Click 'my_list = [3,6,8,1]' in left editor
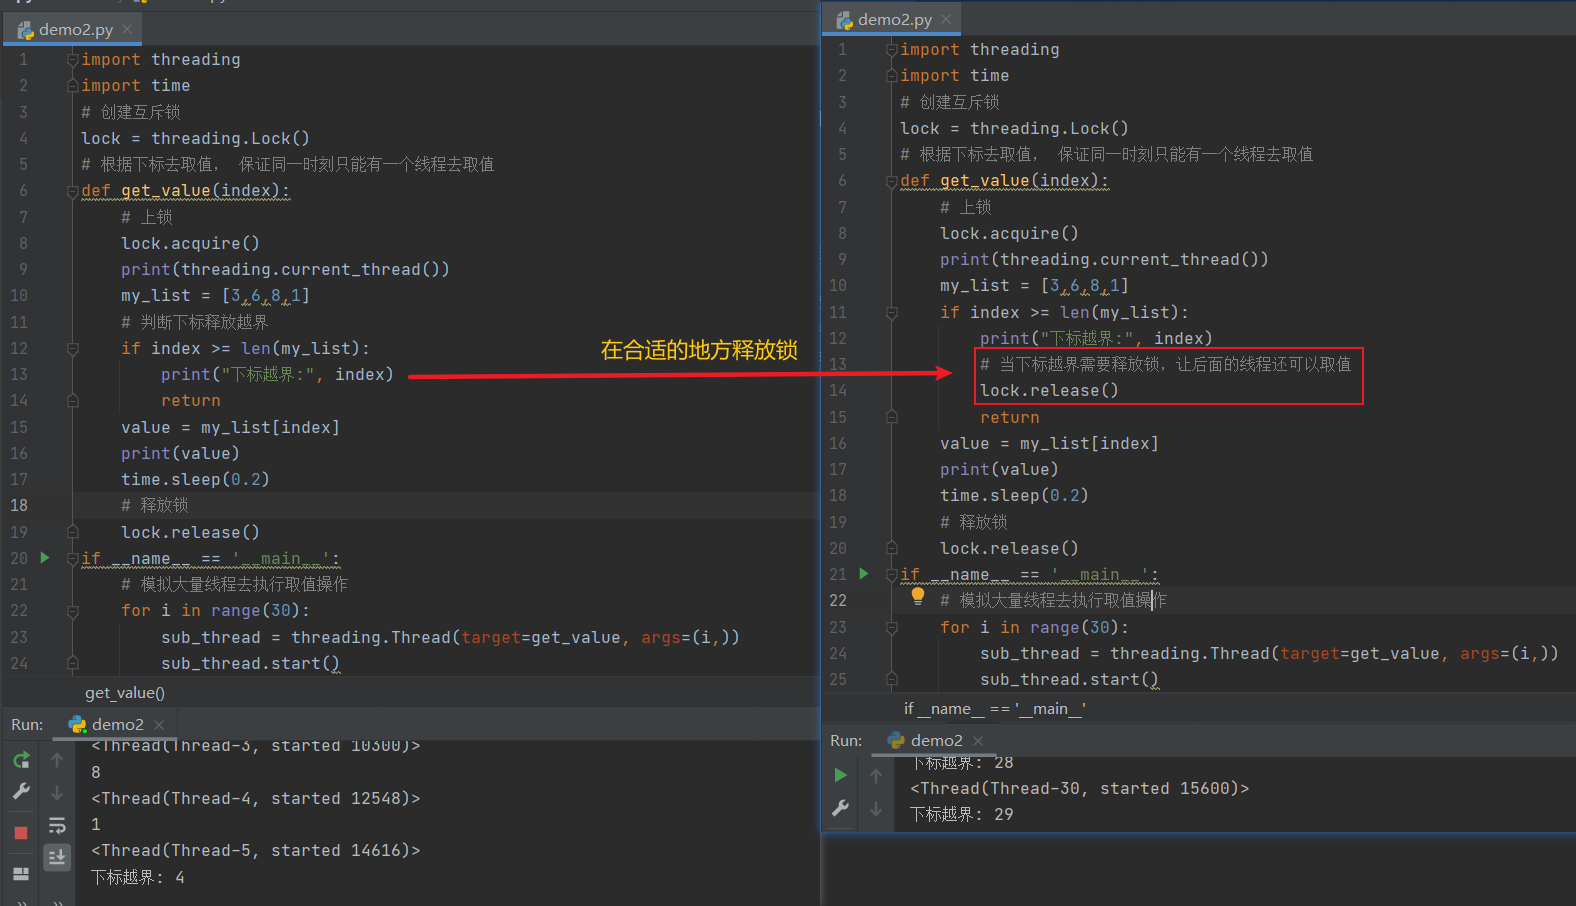 (x=215, y=295)
